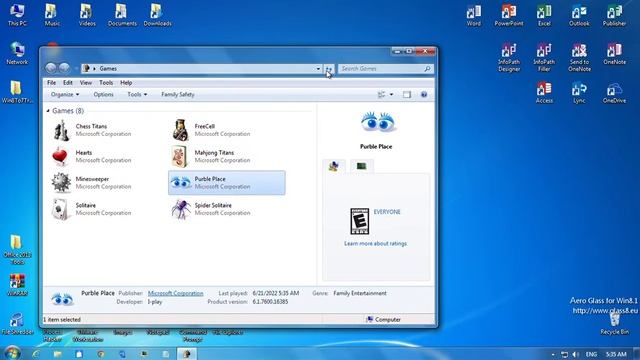The width and height of the screenshot is (640, 360).
Task: Click inside the Search Games field
Action: tap(385, 69)
